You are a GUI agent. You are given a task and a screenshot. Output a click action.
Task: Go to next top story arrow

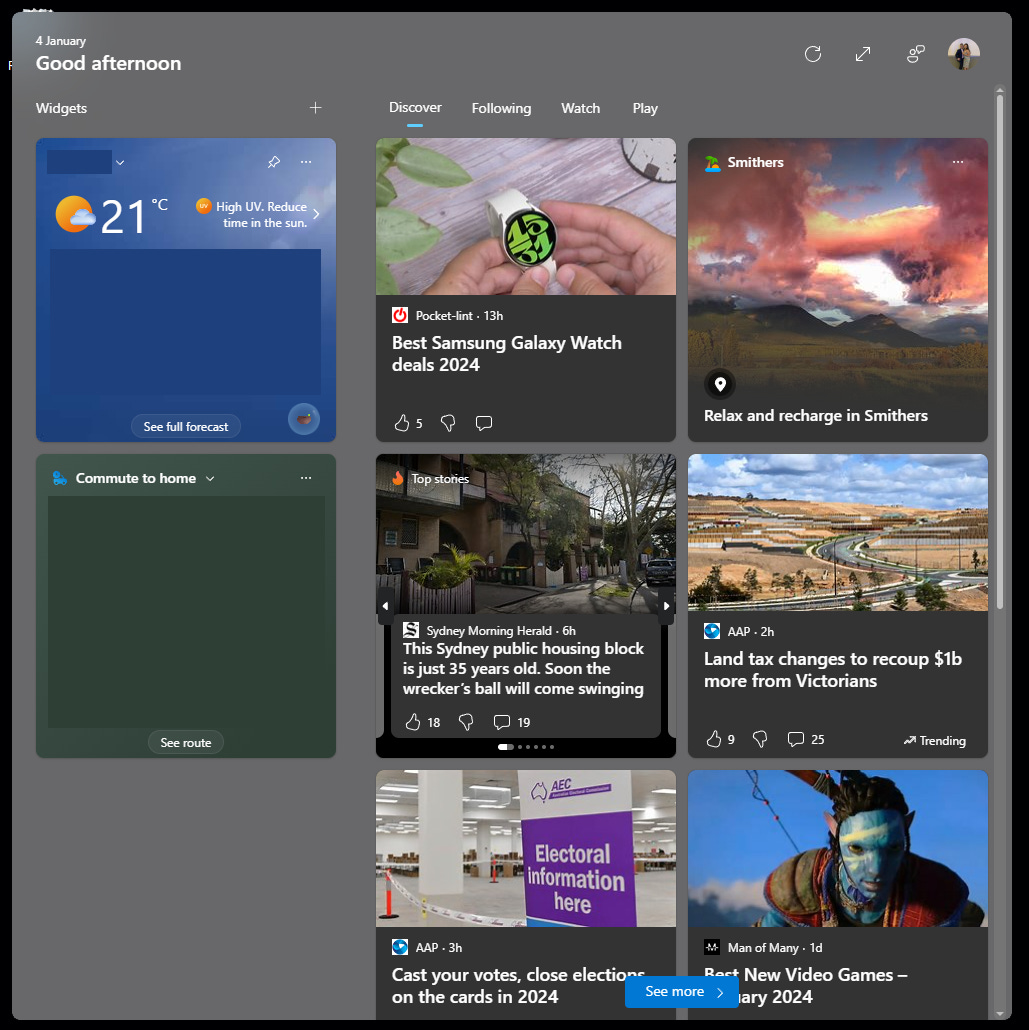666,606
